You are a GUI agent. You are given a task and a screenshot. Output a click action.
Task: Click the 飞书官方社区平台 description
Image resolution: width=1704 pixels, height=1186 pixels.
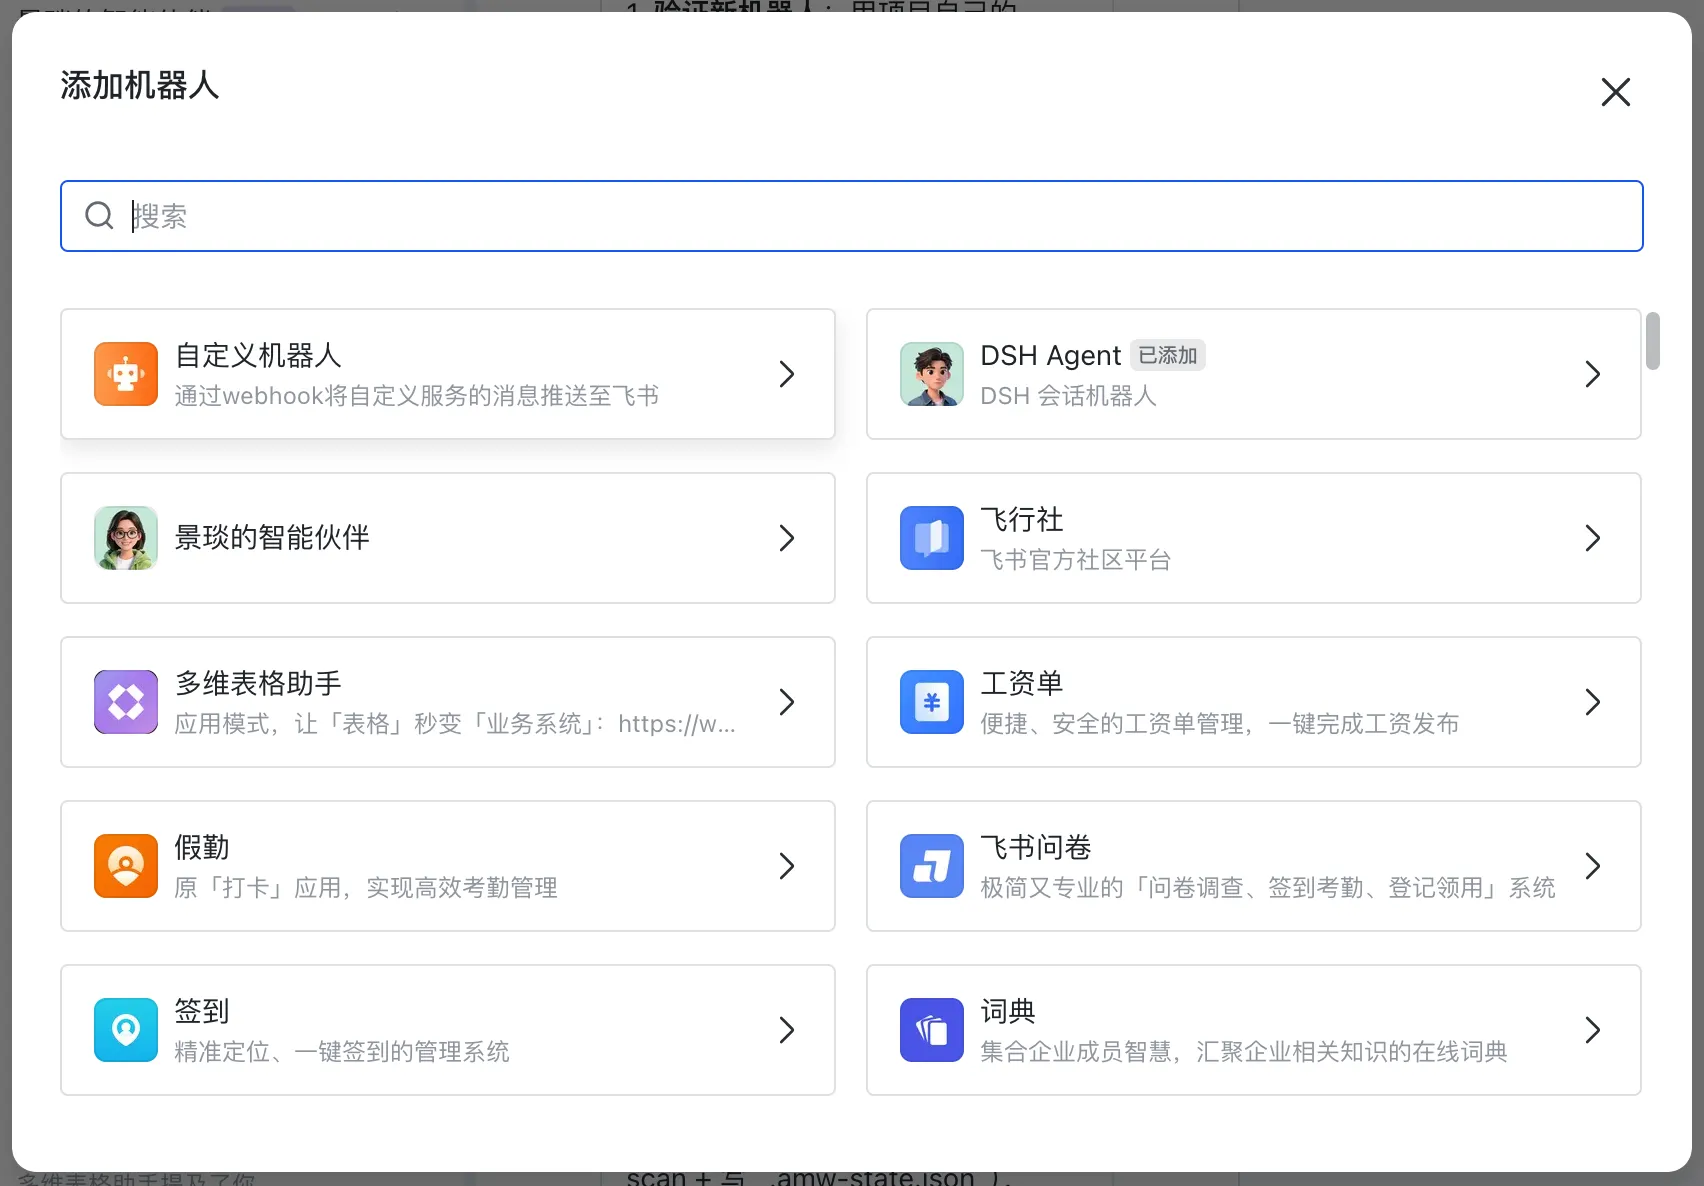click(1076, 560)
